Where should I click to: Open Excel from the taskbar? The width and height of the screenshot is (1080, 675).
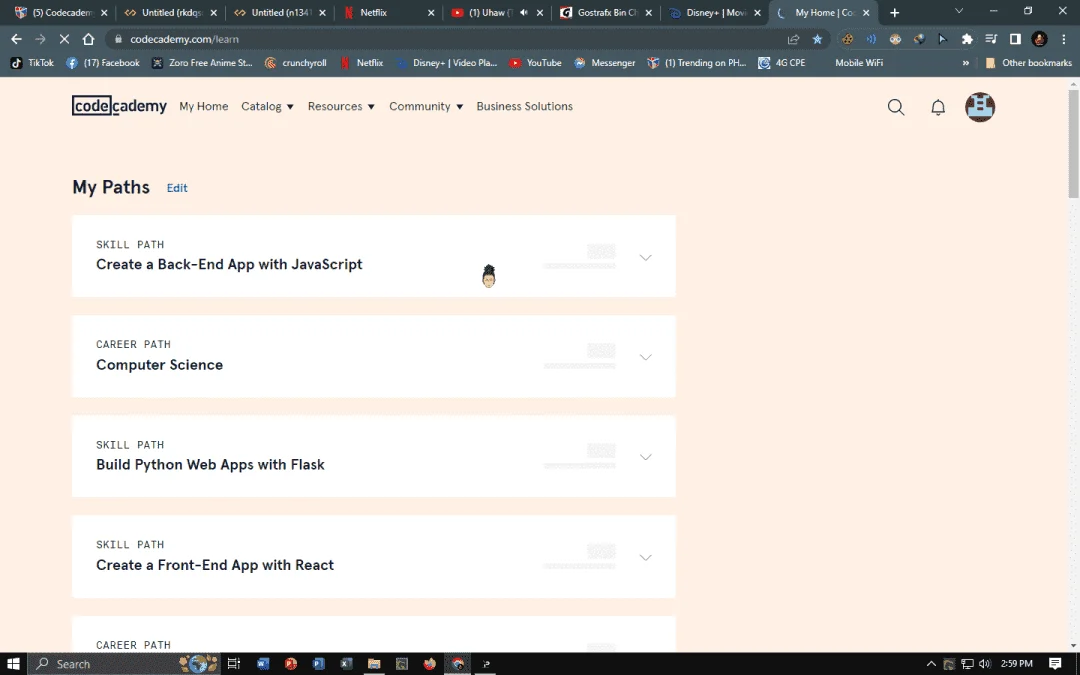point(346,664)
